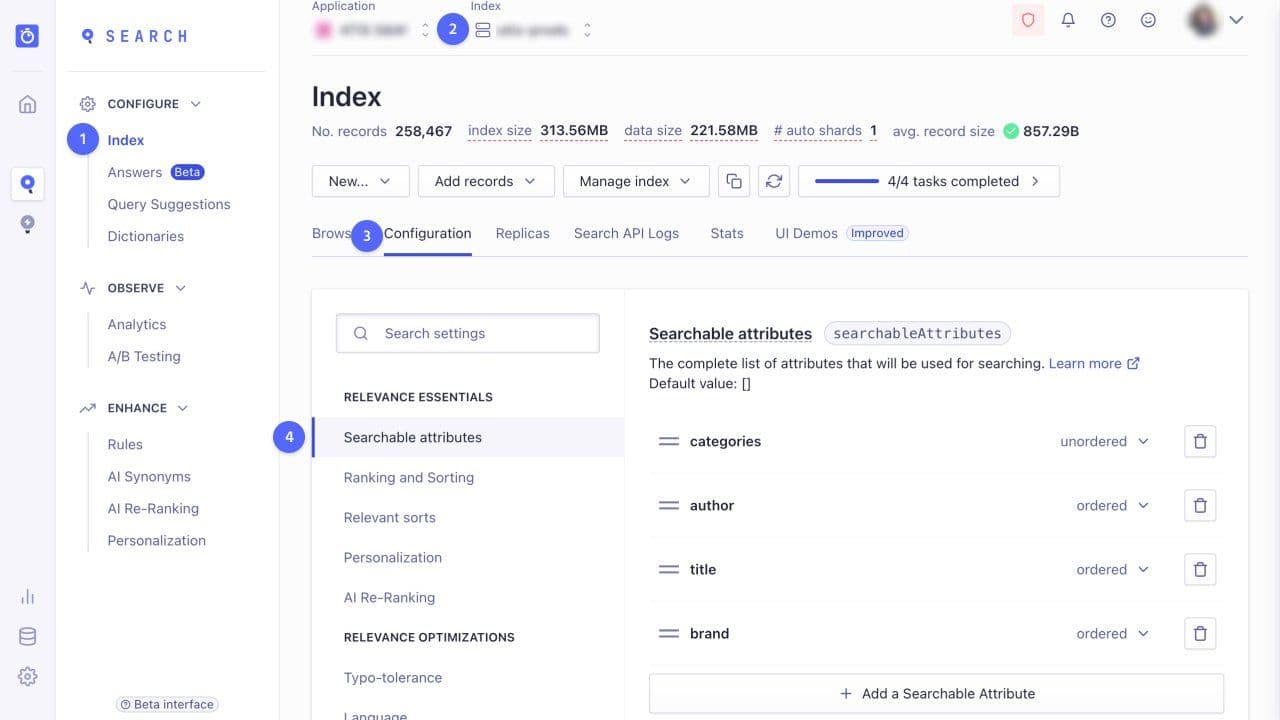1280x720 pixels.
Task: Click the refresh index icon button
Action: pyautogui.click(x=774, y=181)
